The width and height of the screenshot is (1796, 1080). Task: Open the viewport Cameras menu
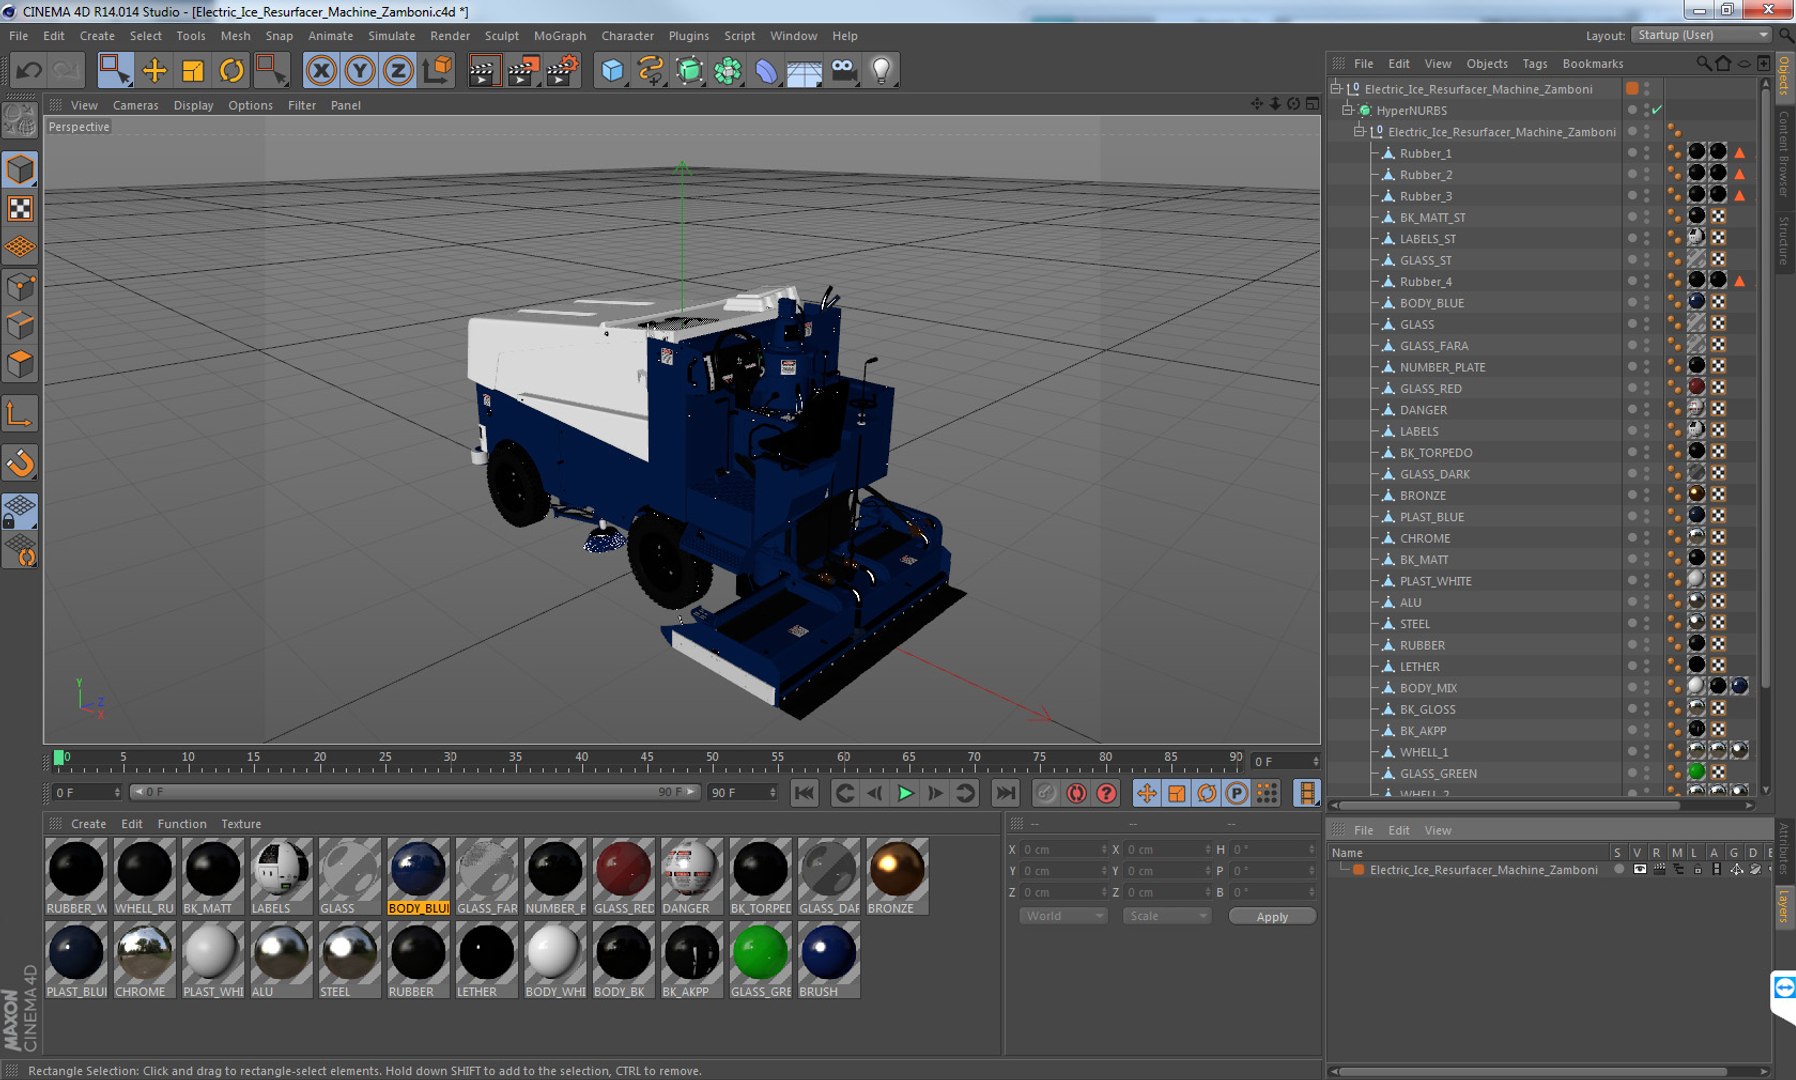(x=135, y=105)
